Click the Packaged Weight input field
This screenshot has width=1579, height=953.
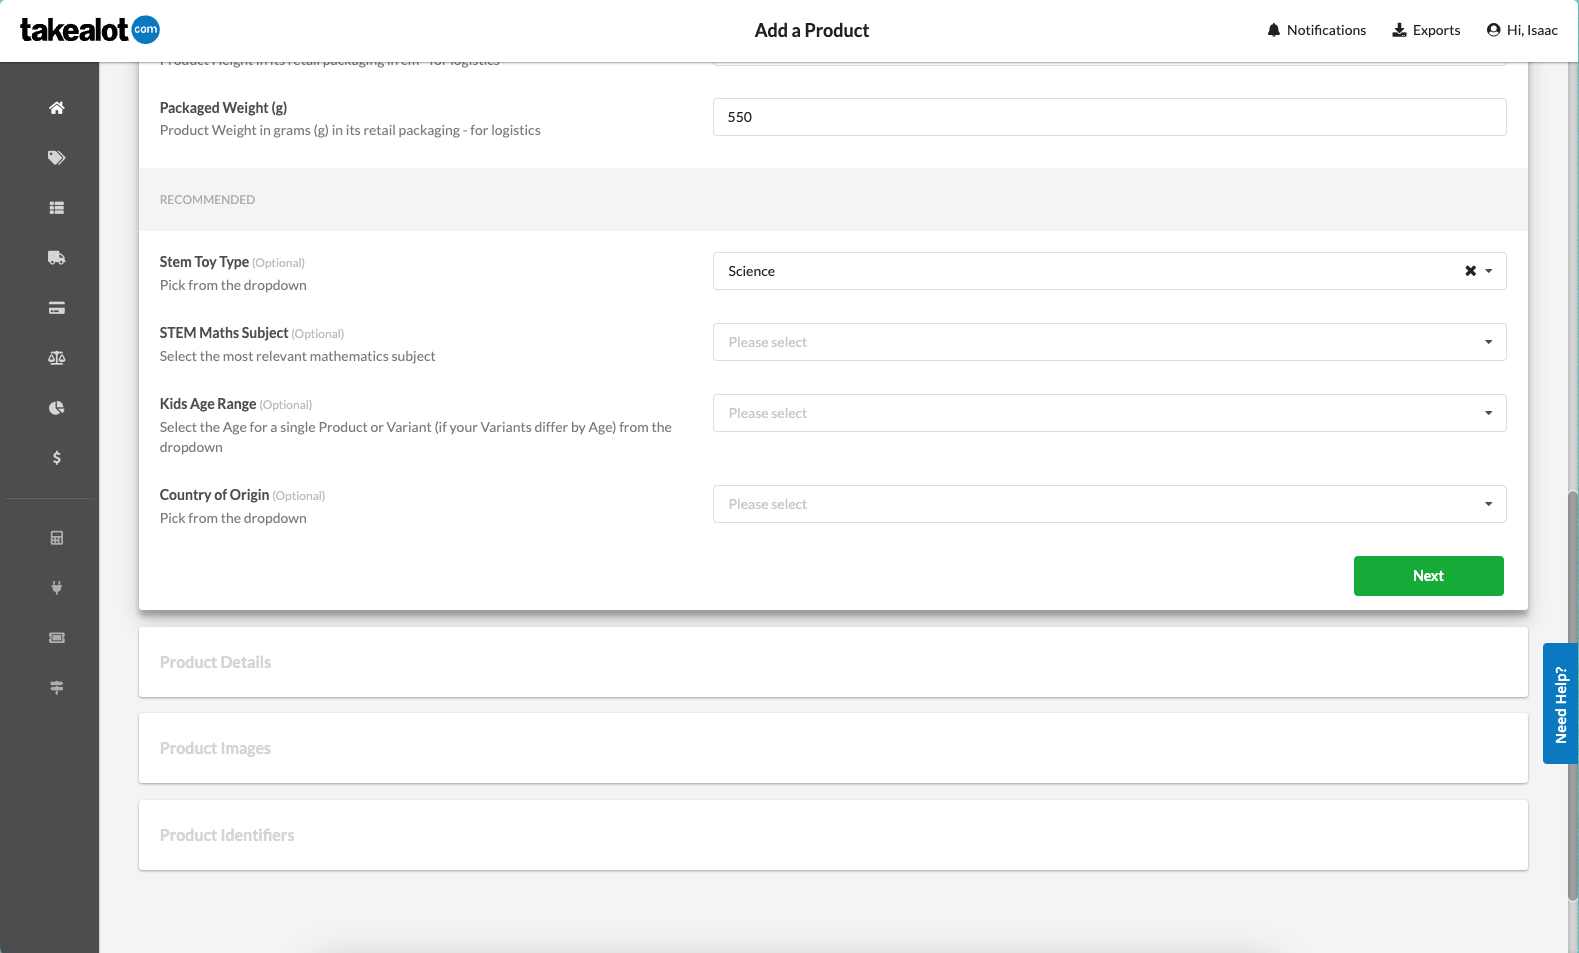coord(1108,117)
